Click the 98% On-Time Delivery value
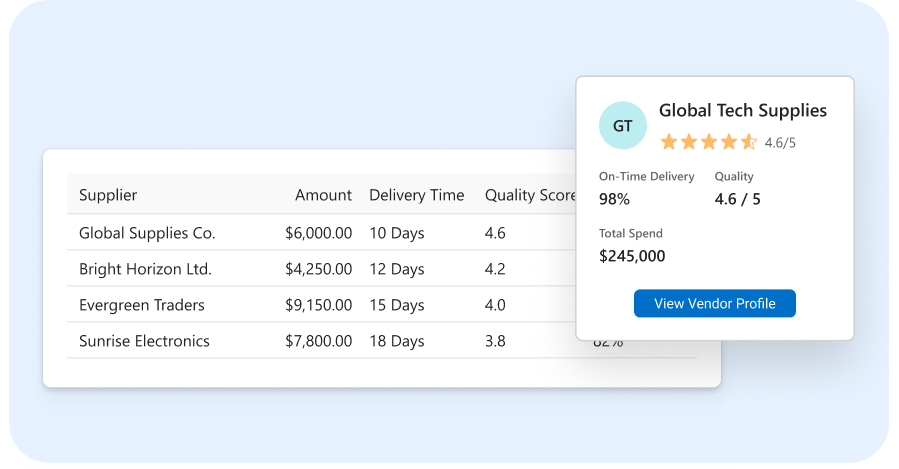The width and height of the screenshot is (899, 469). [614, 199]
